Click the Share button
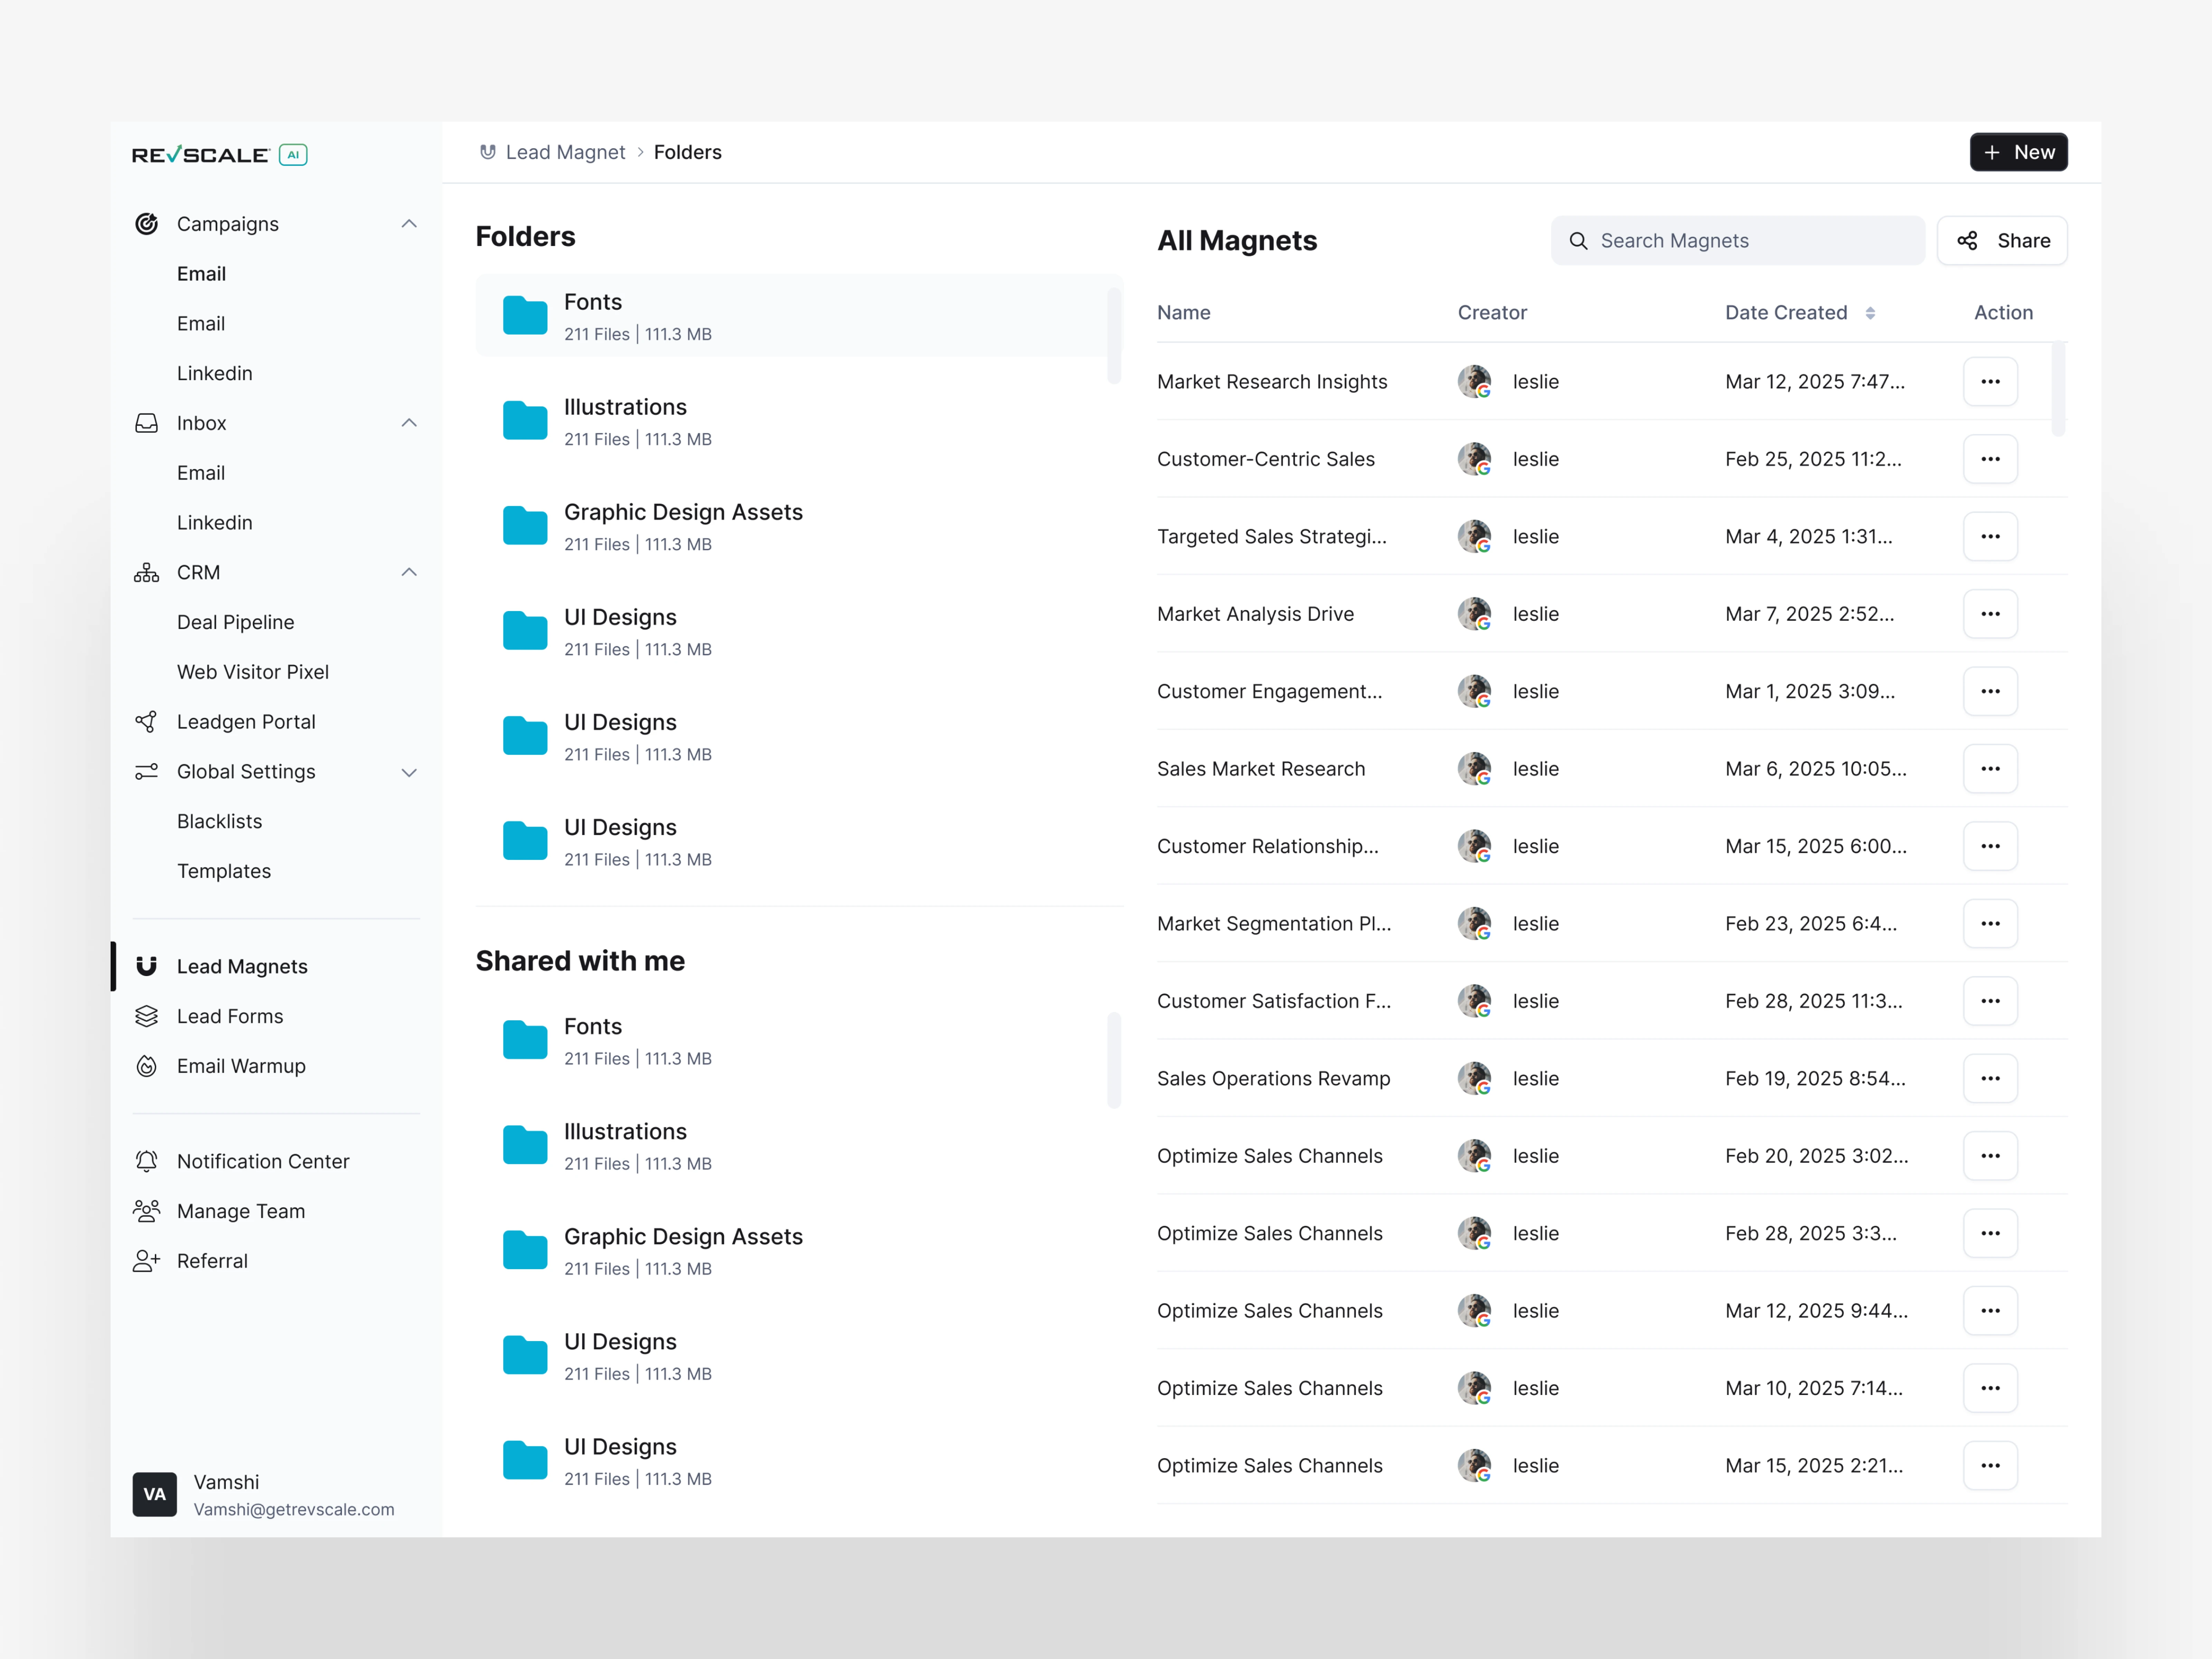The height and width of the screenshot is (1659, 2212). [2002, 241]
